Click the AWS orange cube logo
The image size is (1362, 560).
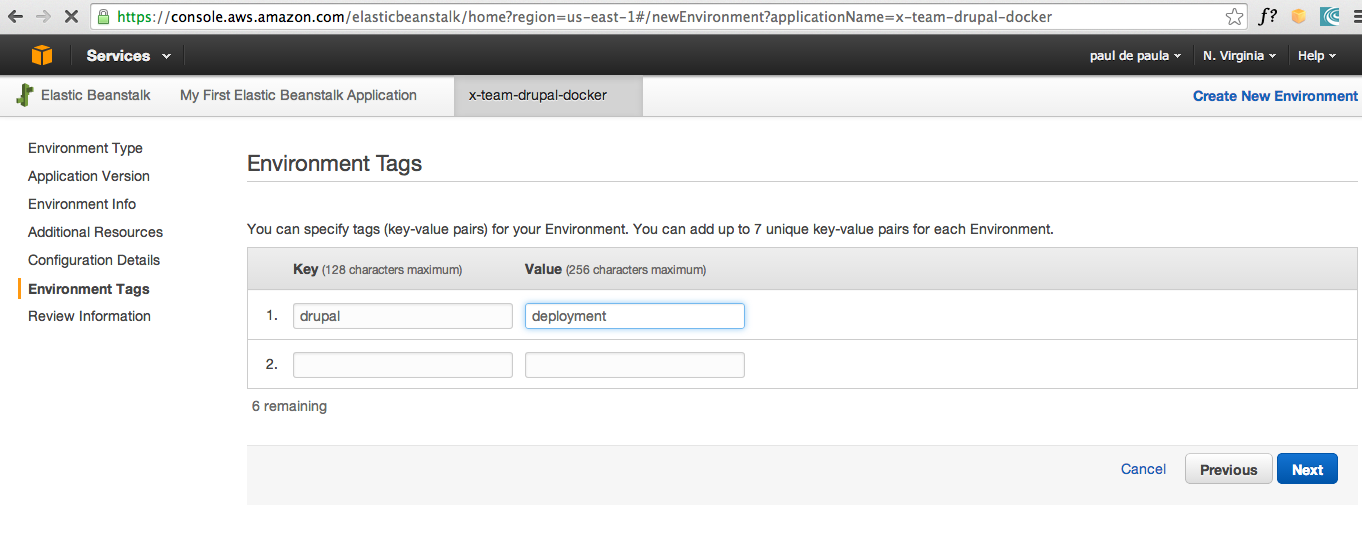[42, 56]
